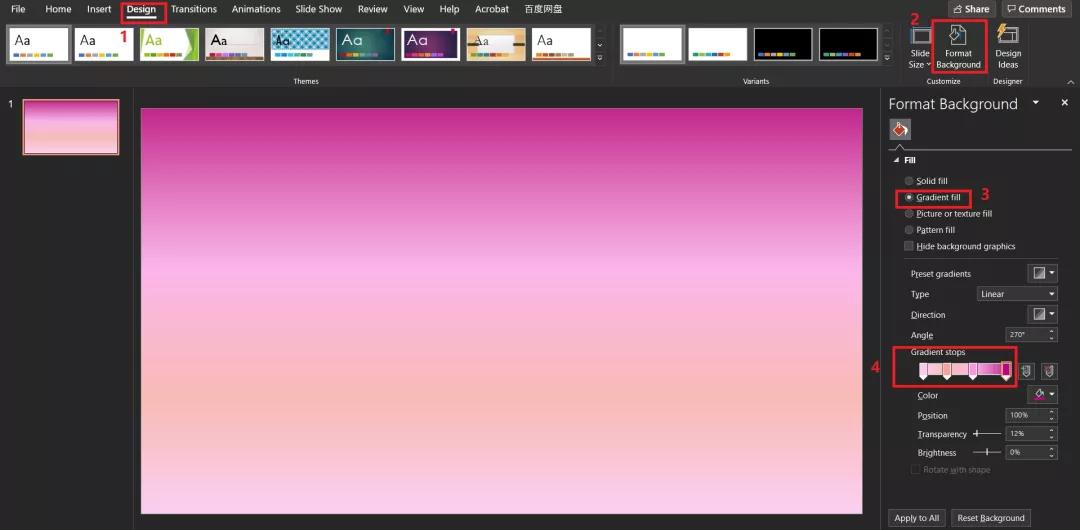
Task: Select Solid fill option
Action: (926, 181)
